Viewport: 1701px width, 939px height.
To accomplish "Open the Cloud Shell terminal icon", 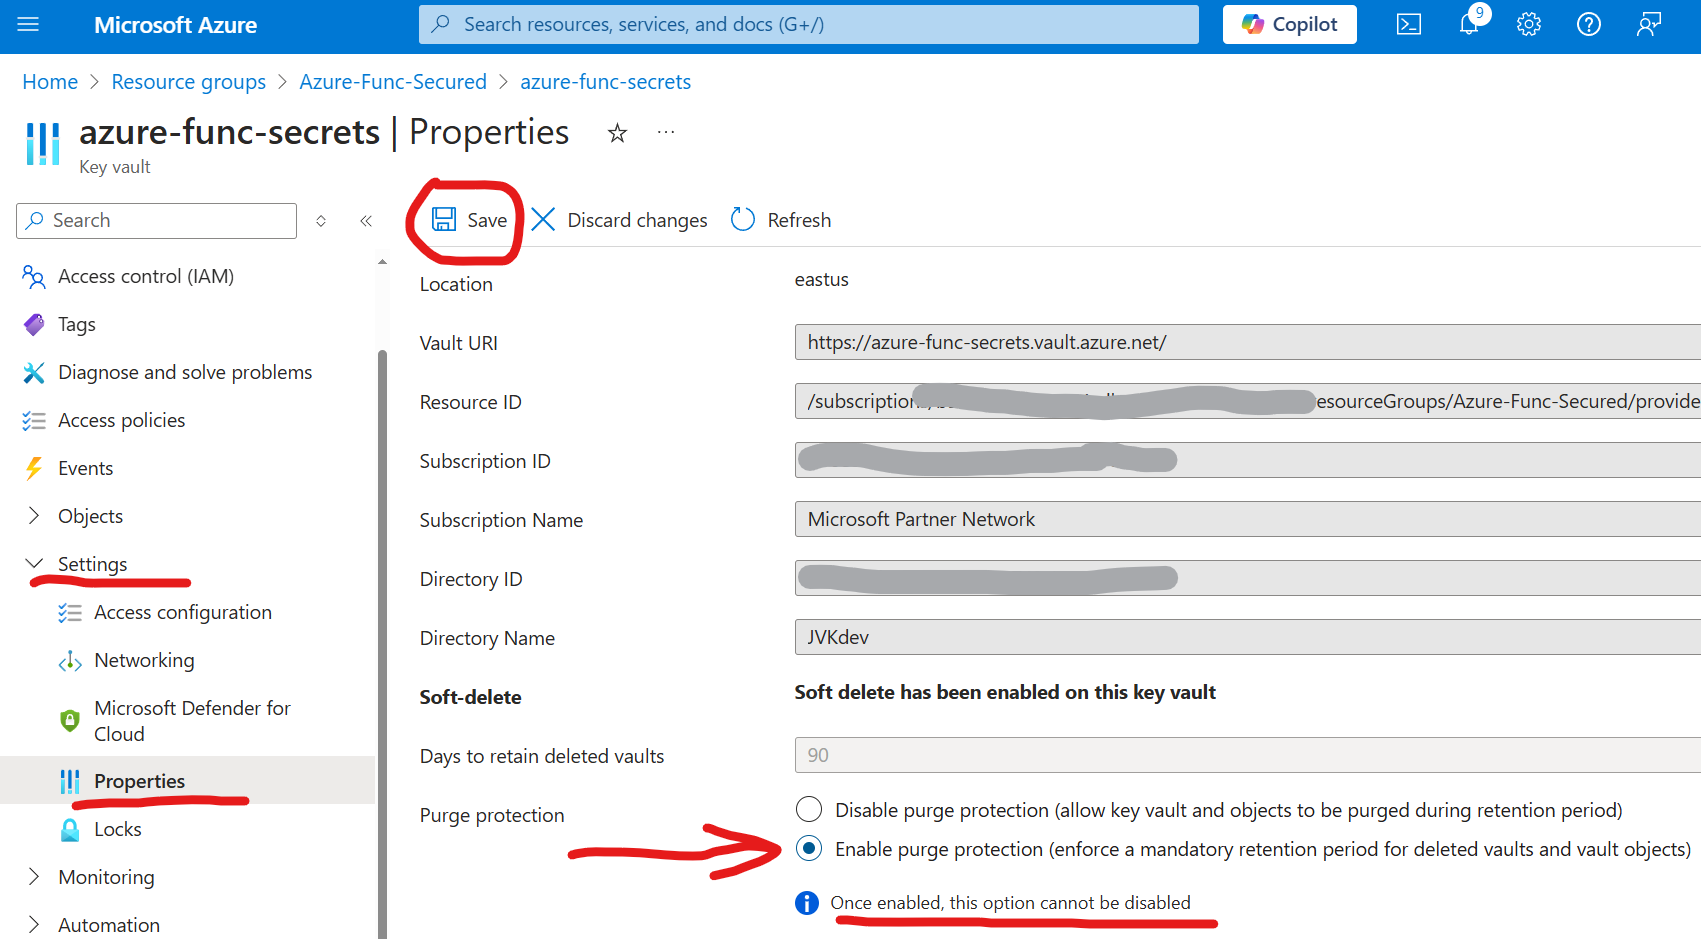I will tap(1408, 24).
